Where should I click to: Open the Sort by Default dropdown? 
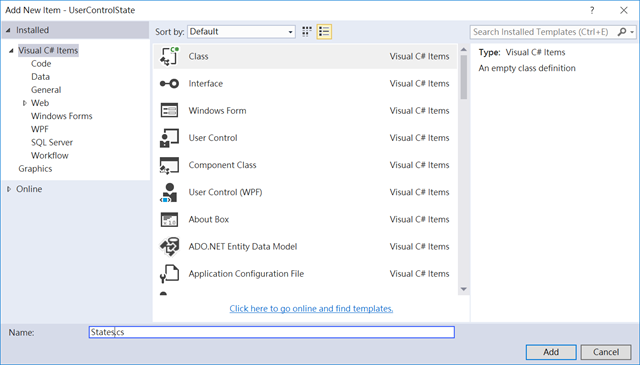click(241, 32)
